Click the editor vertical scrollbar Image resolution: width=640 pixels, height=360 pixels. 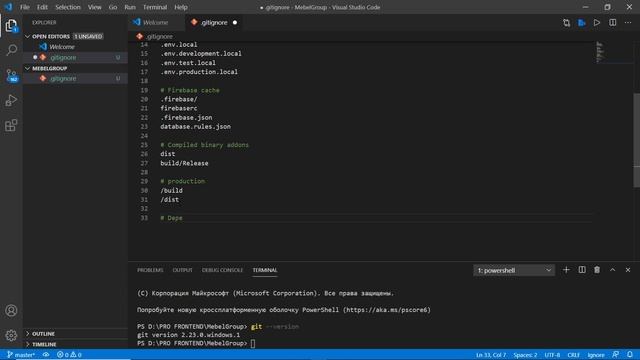(x=636, y=140)
